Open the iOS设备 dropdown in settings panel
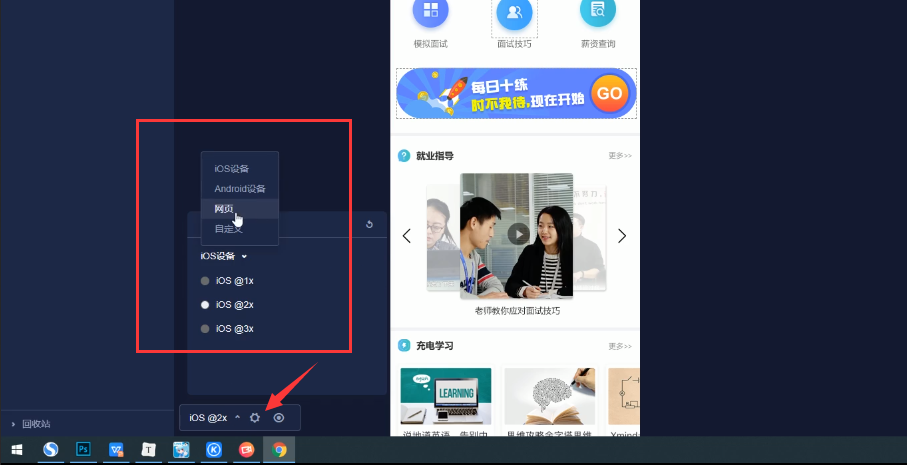The width and height of the screenshot is (907, 465). tap(224, 256)
